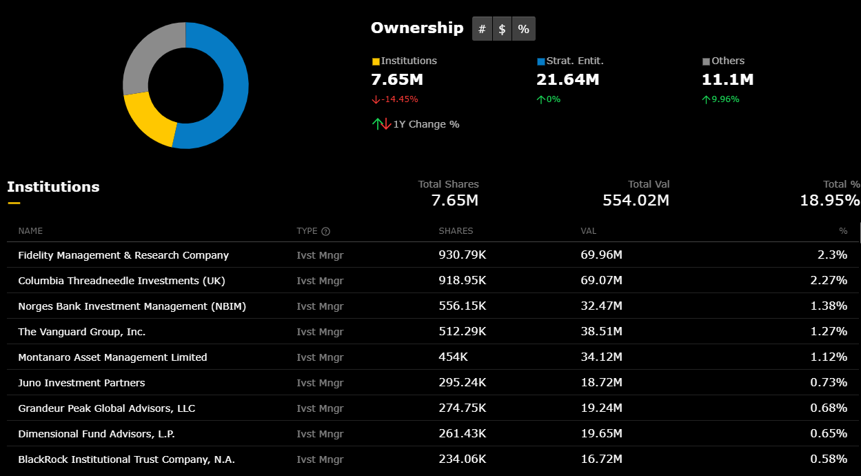The width and height of the screenshot is (861, 476).
Task: Click the 1.38% percentage cell
Action: [829, 306]
